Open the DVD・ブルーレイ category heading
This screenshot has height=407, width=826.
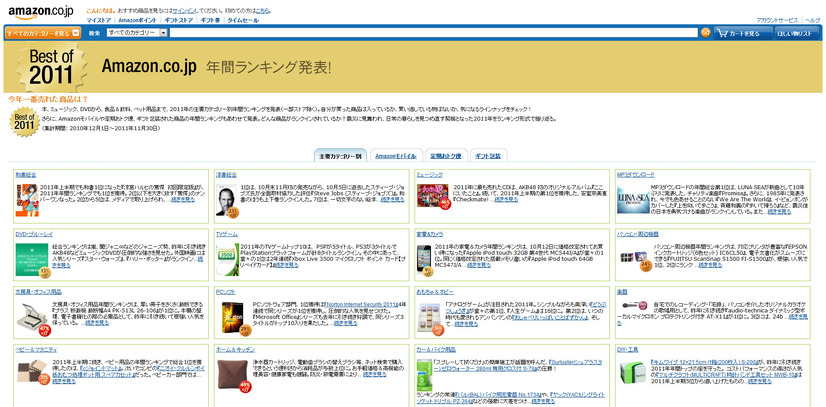34,233
